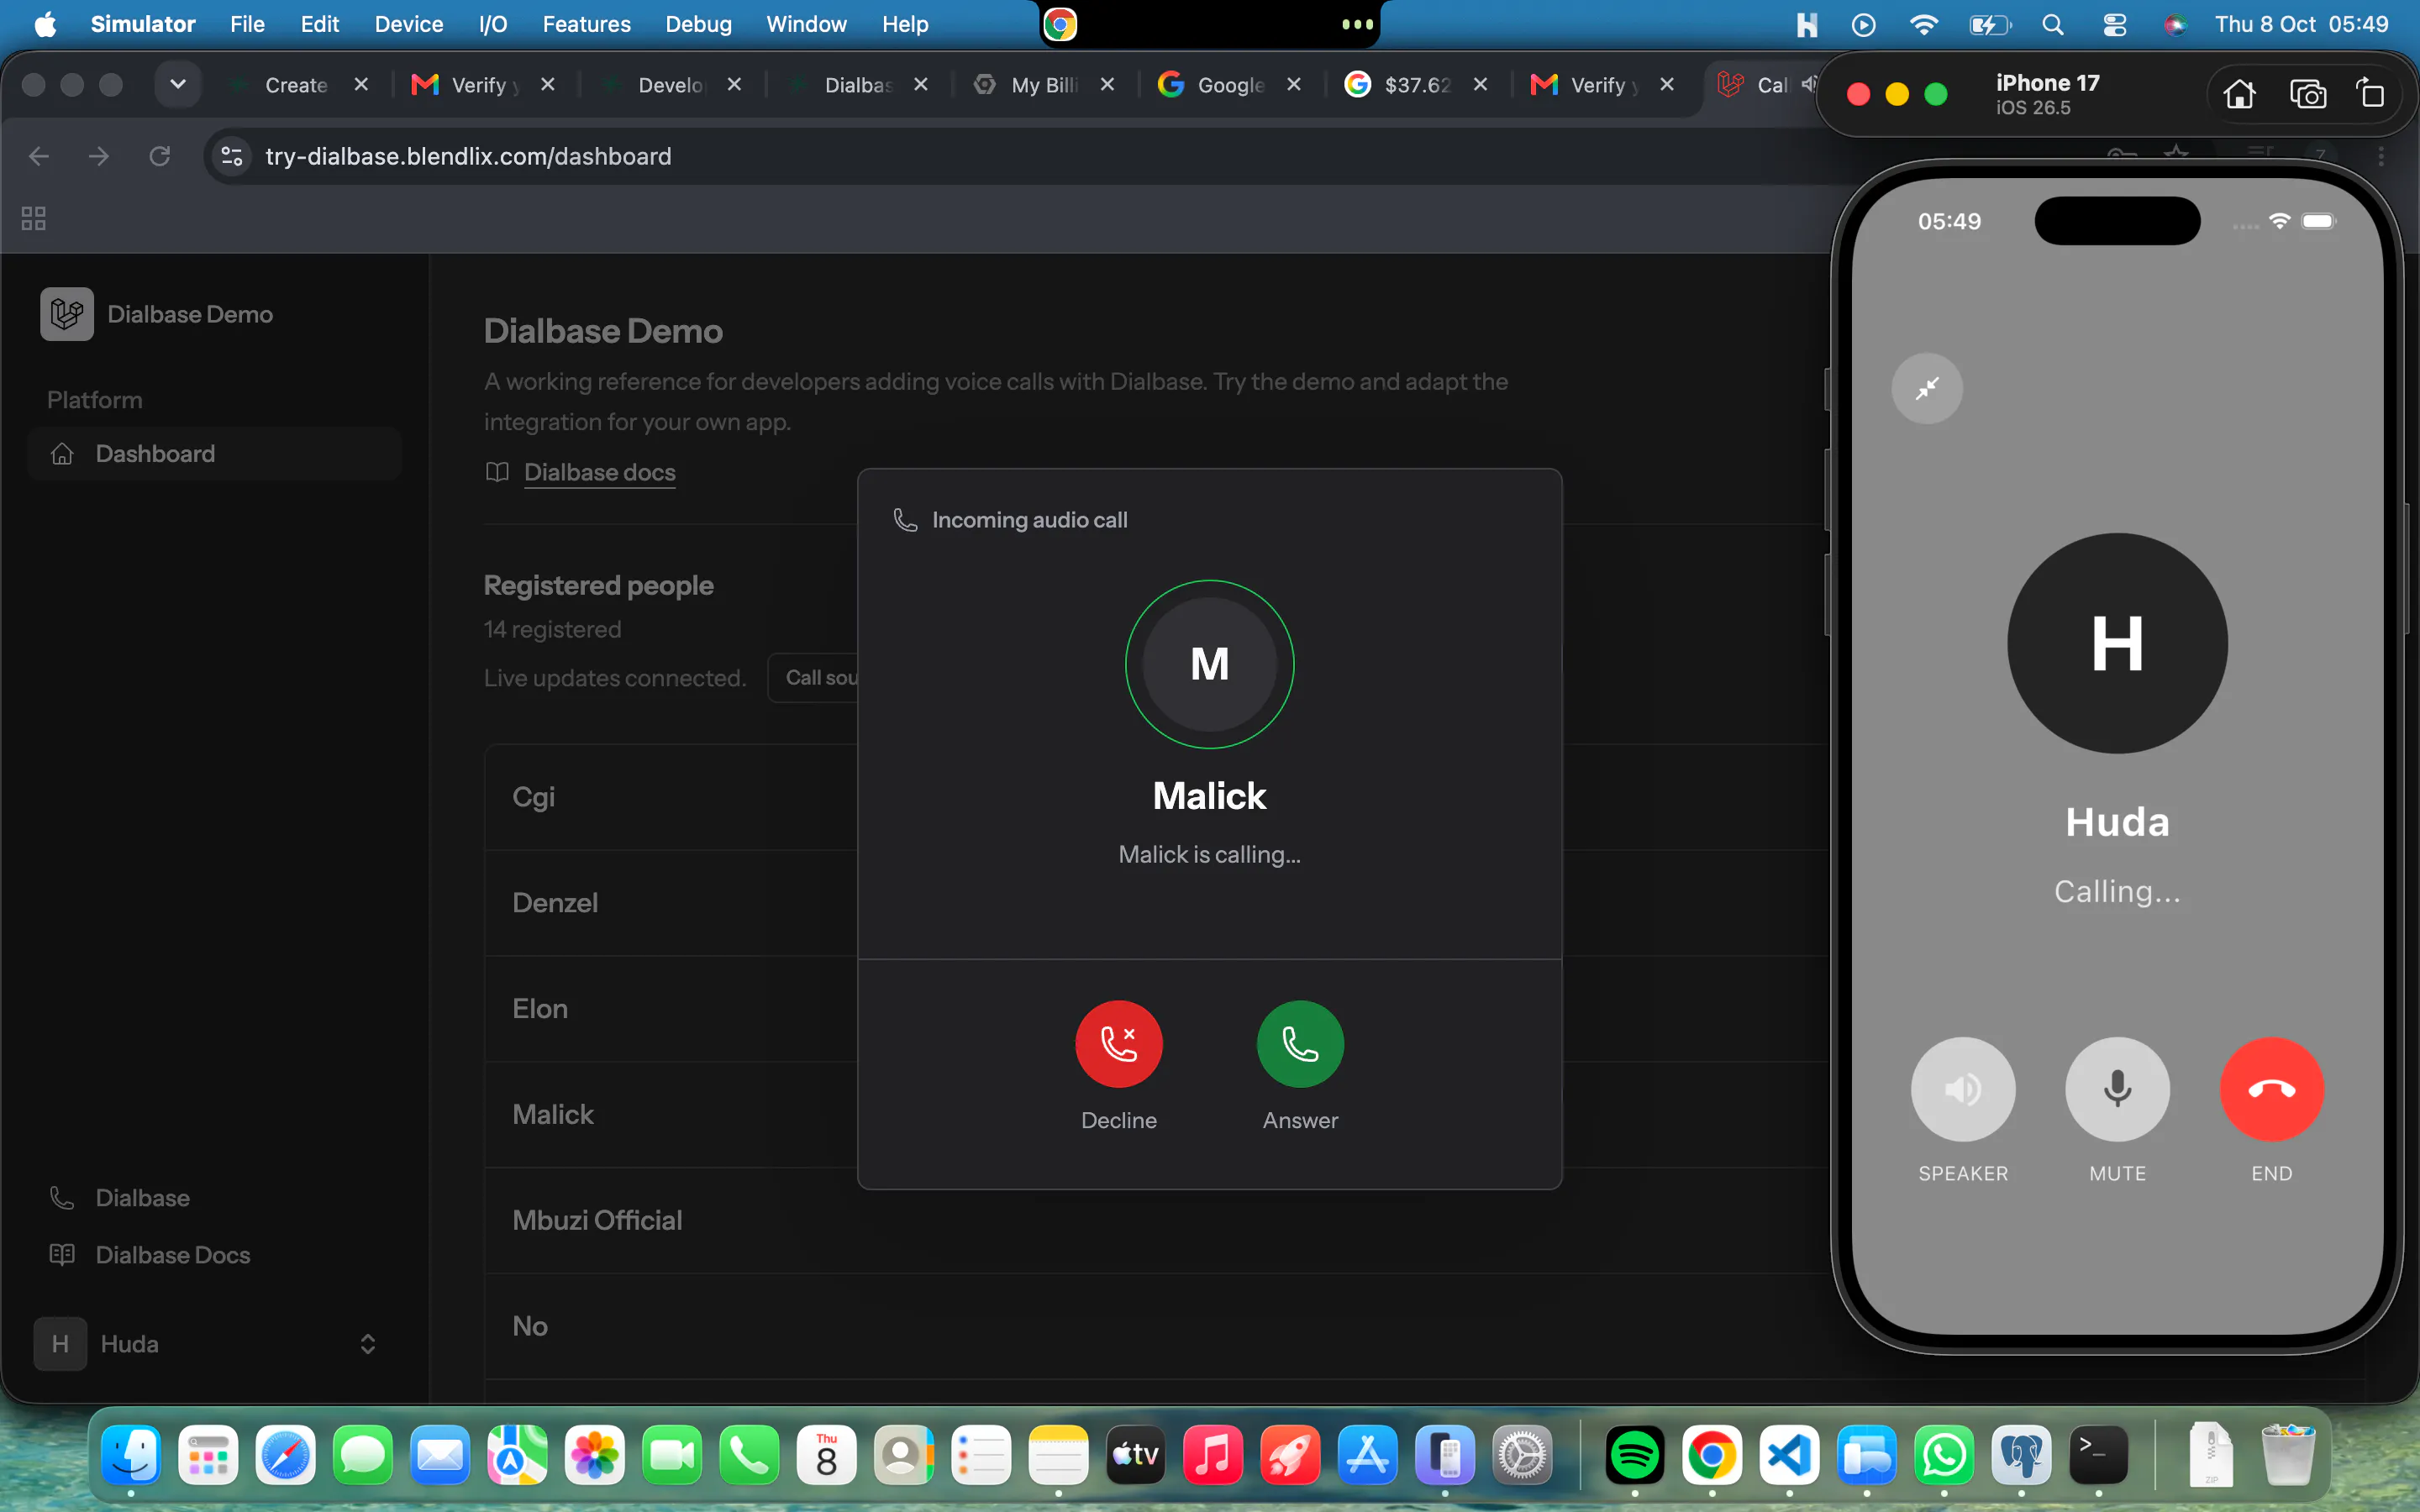This screenshot has height=1512, width=2420.
Task: Minimize the iPhone call screen with collapse icon
Action: pyautogui.click(x=1926, y=388)
